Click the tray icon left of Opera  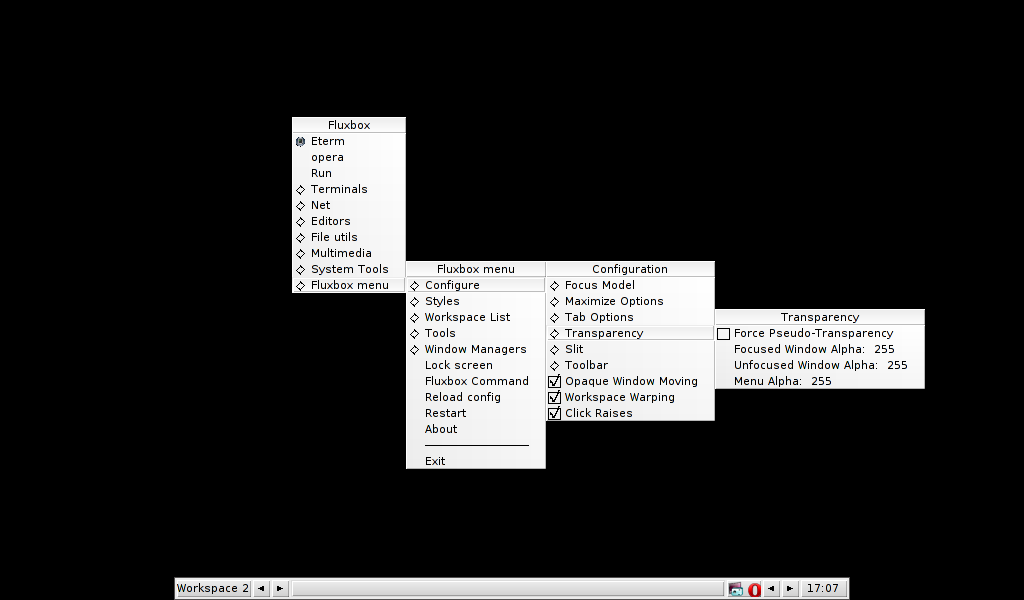pyautogui.click(x=736, y=589)
